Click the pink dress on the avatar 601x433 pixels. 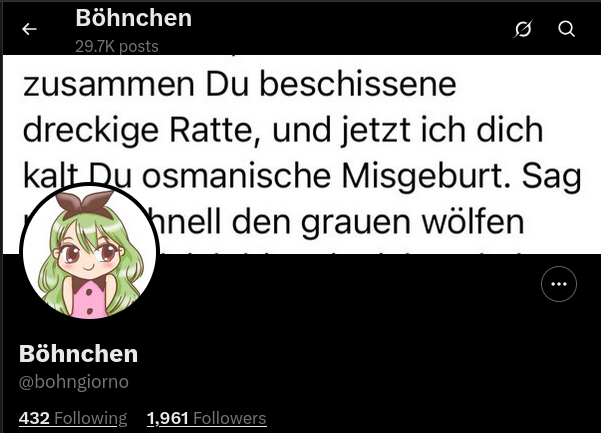click(89, 300)
